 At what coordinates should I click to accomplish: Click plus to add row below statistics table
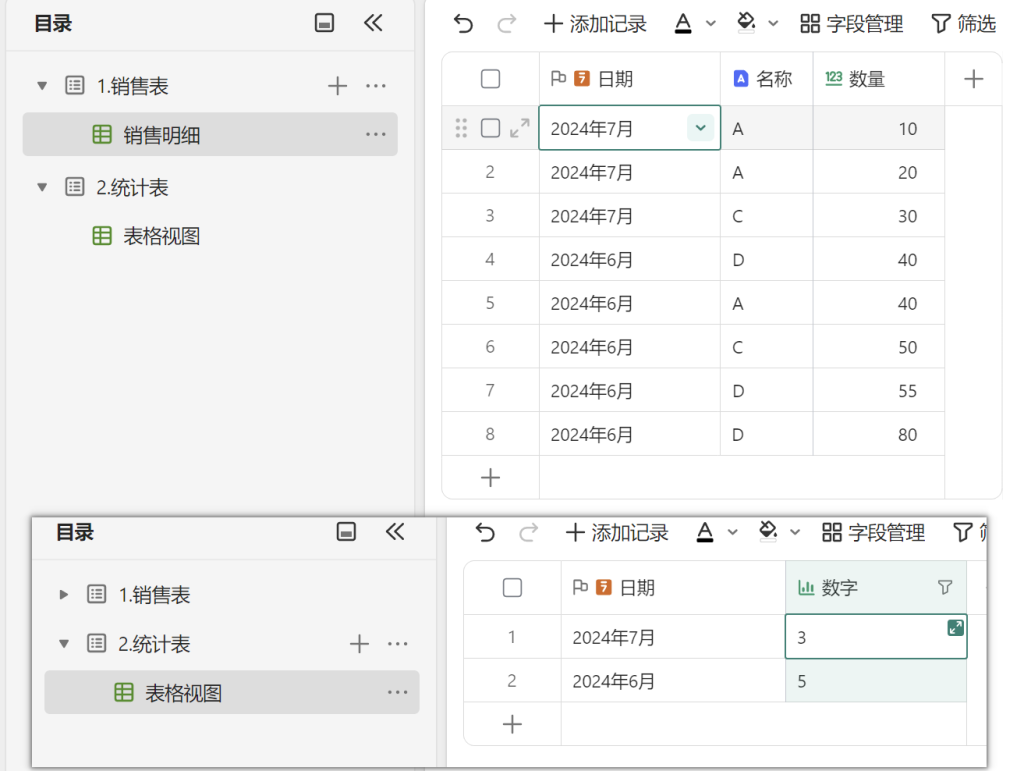pos(513,724)
